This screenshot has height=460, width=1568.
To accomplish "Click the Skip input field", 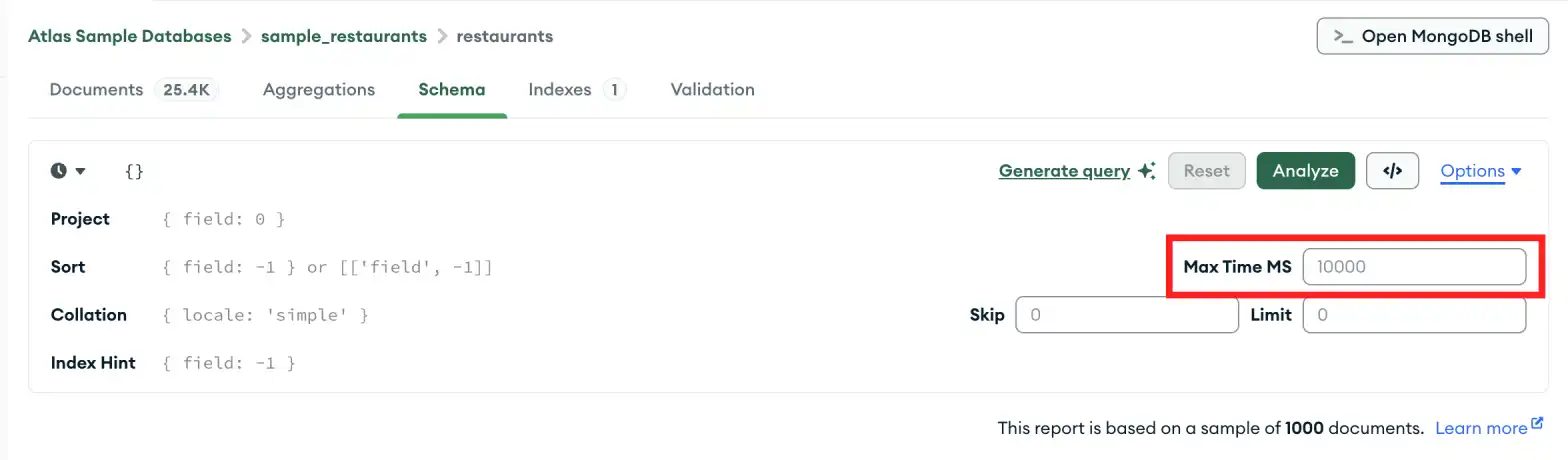I will click(1127, 315).
